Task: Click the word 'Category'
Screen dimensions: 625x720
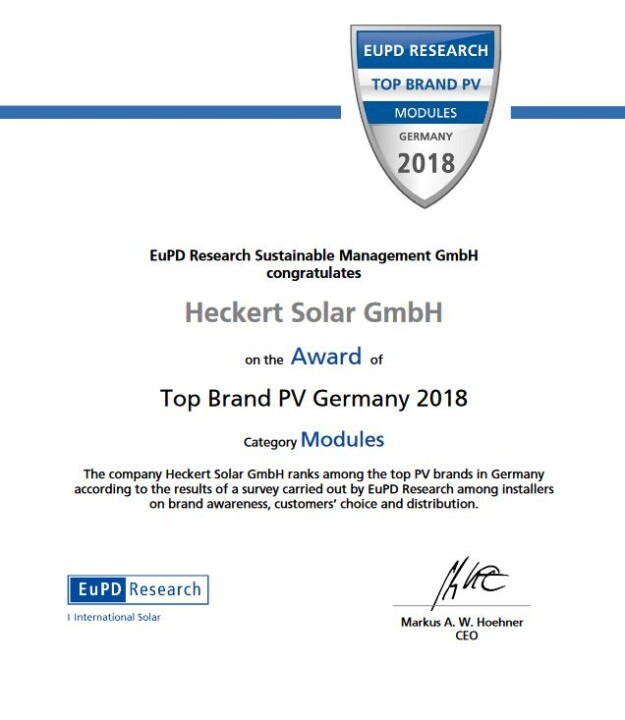Action: click(270, 442)
